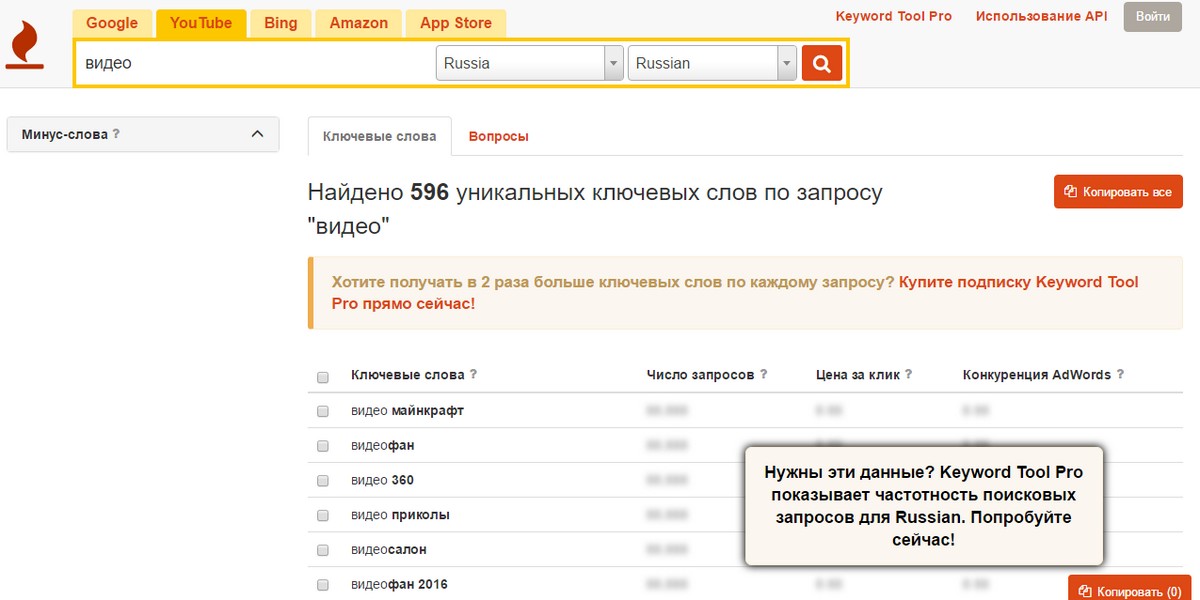Click the Копировать все button

(x=1118, y=192)
